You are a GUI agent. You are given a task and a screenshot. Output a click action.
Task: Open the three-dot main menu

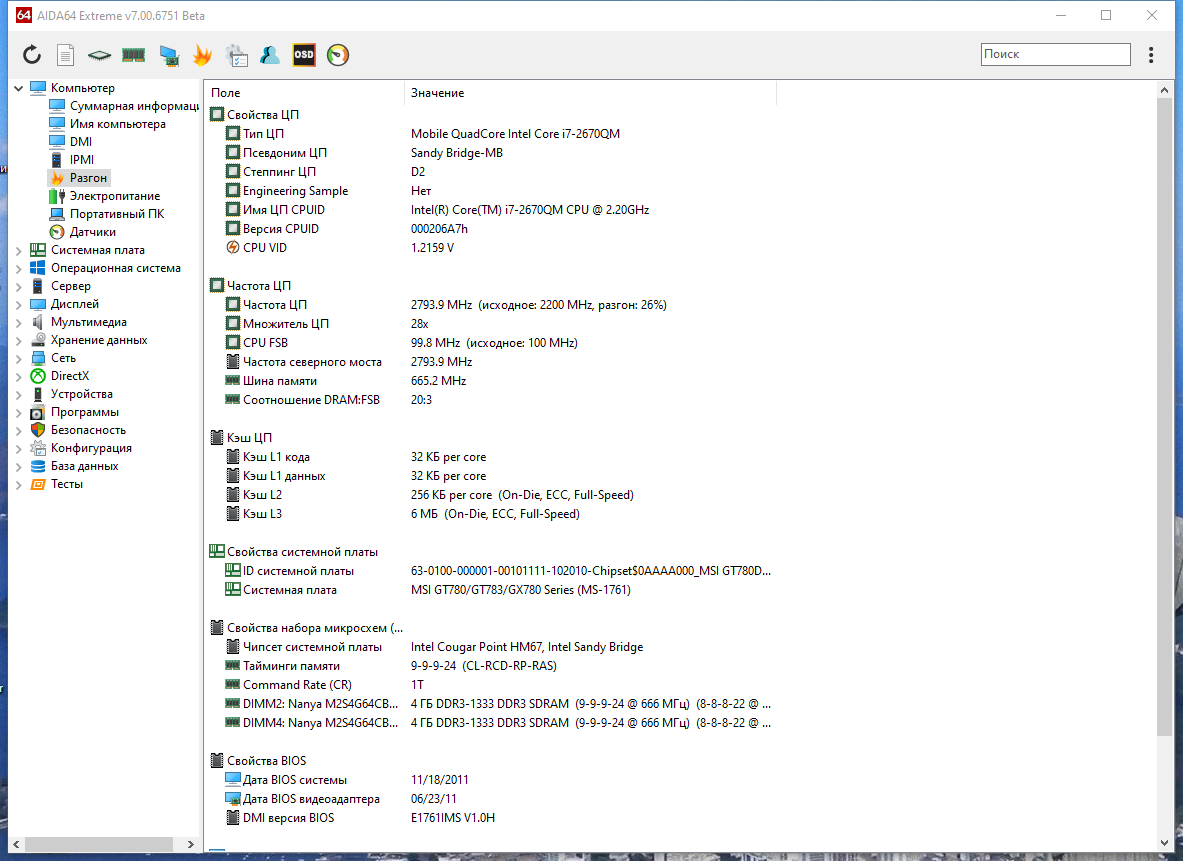[1151, 54]
